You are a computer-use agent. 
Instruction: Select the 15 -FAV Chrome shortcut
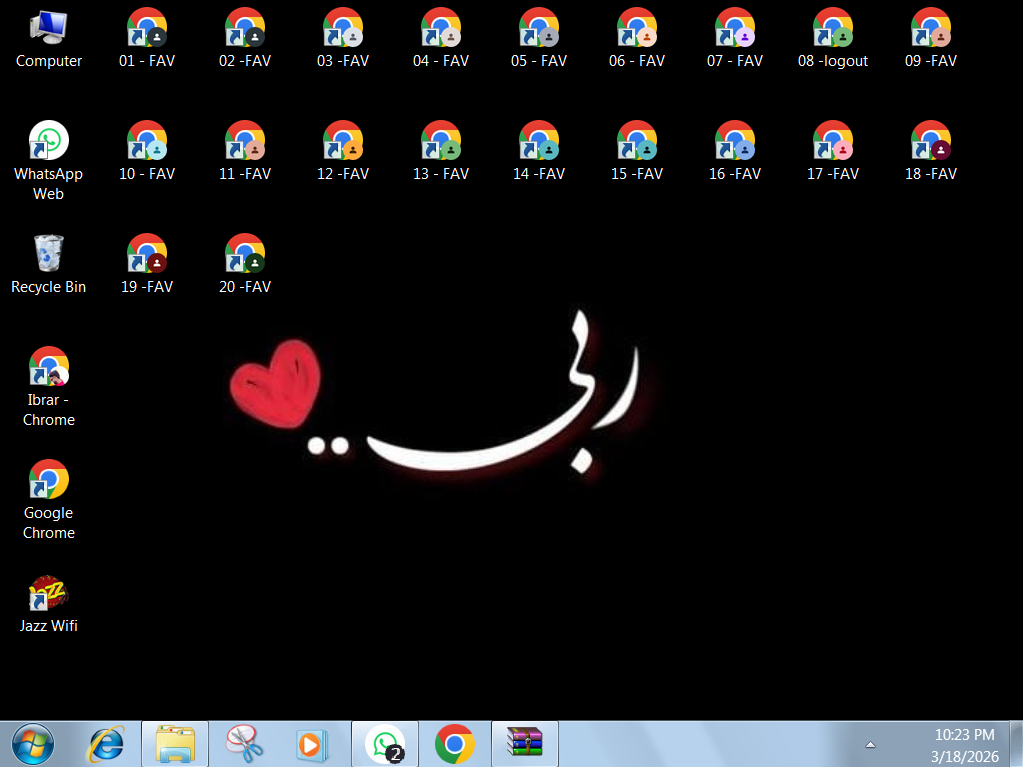(637, 152)
